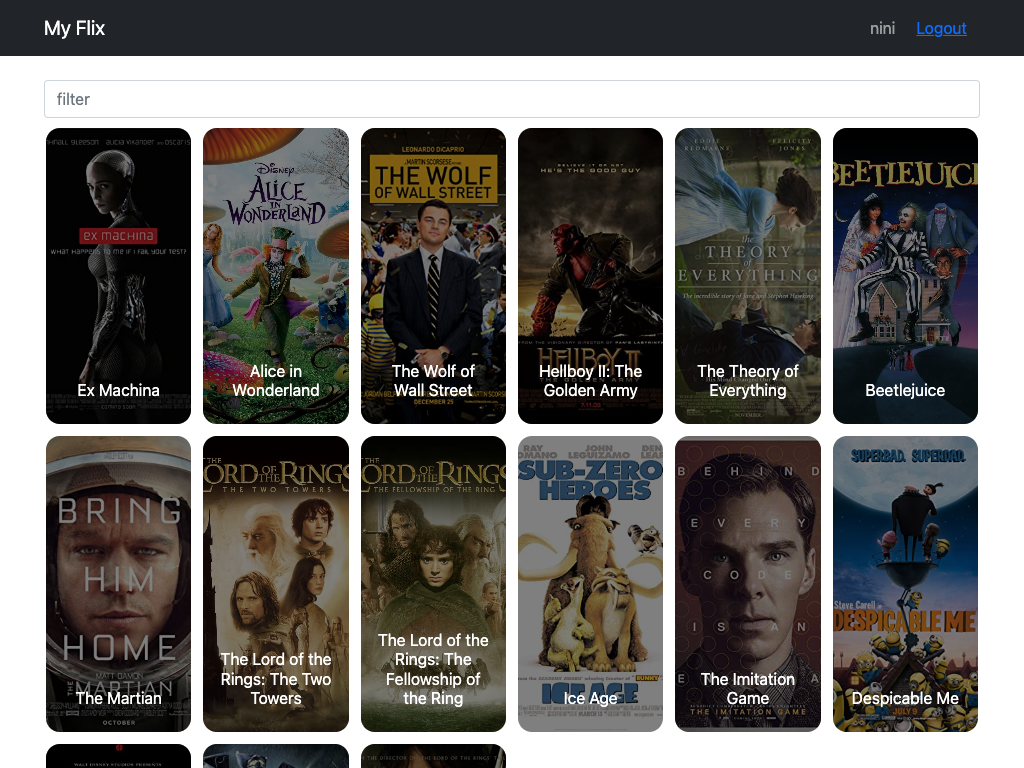Open The Lord of the Rings: The Two Towers

(276, 583)
